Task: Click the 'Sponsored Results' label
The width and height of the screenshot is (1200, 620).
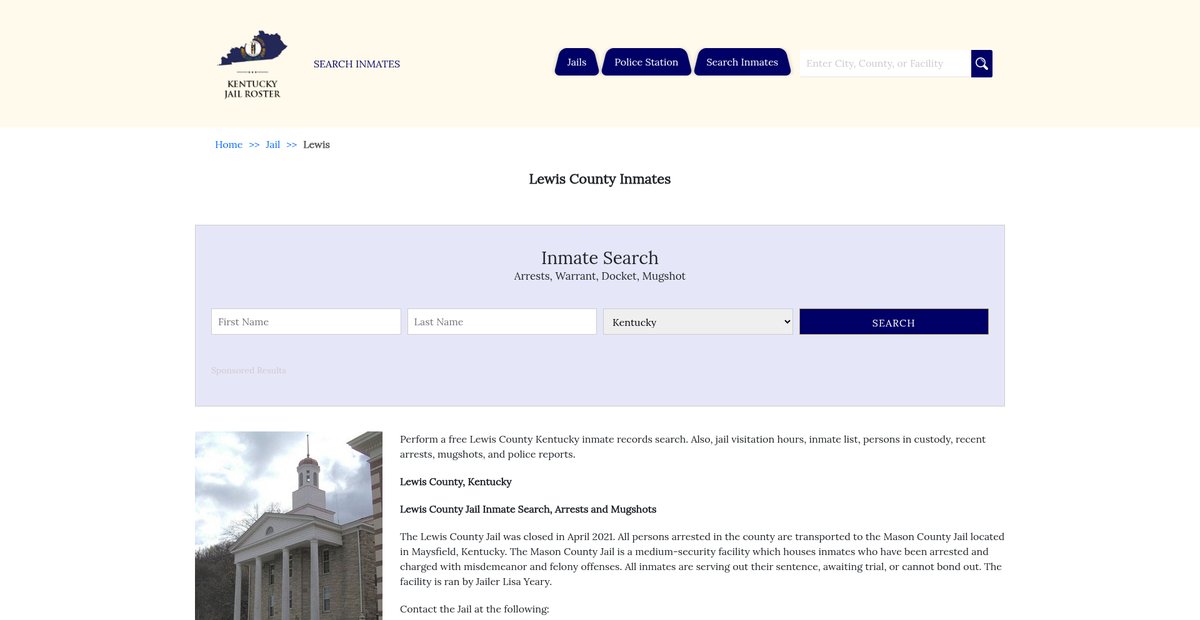Action: coord(249,370)
